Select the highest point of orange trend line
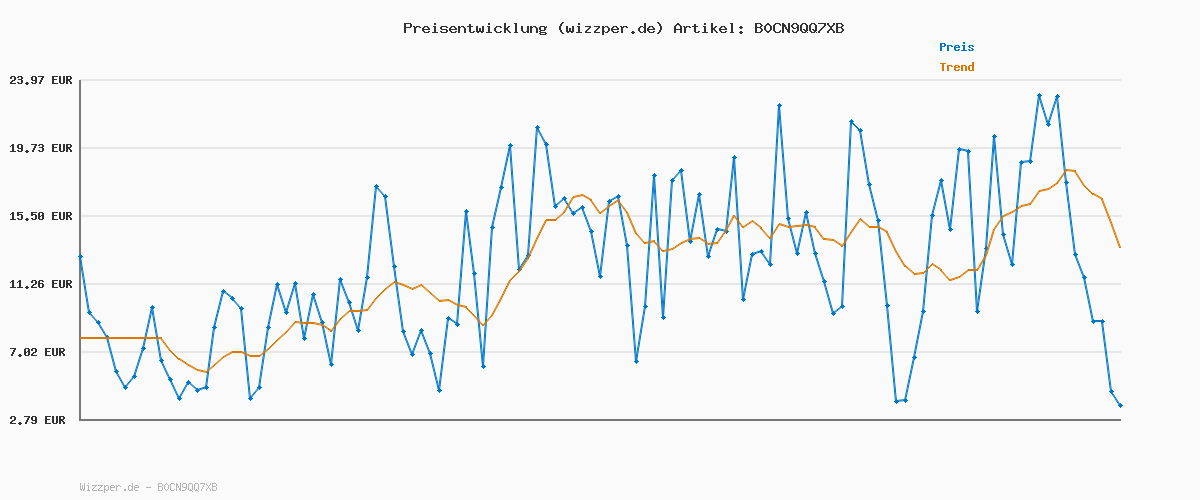 1066,170
